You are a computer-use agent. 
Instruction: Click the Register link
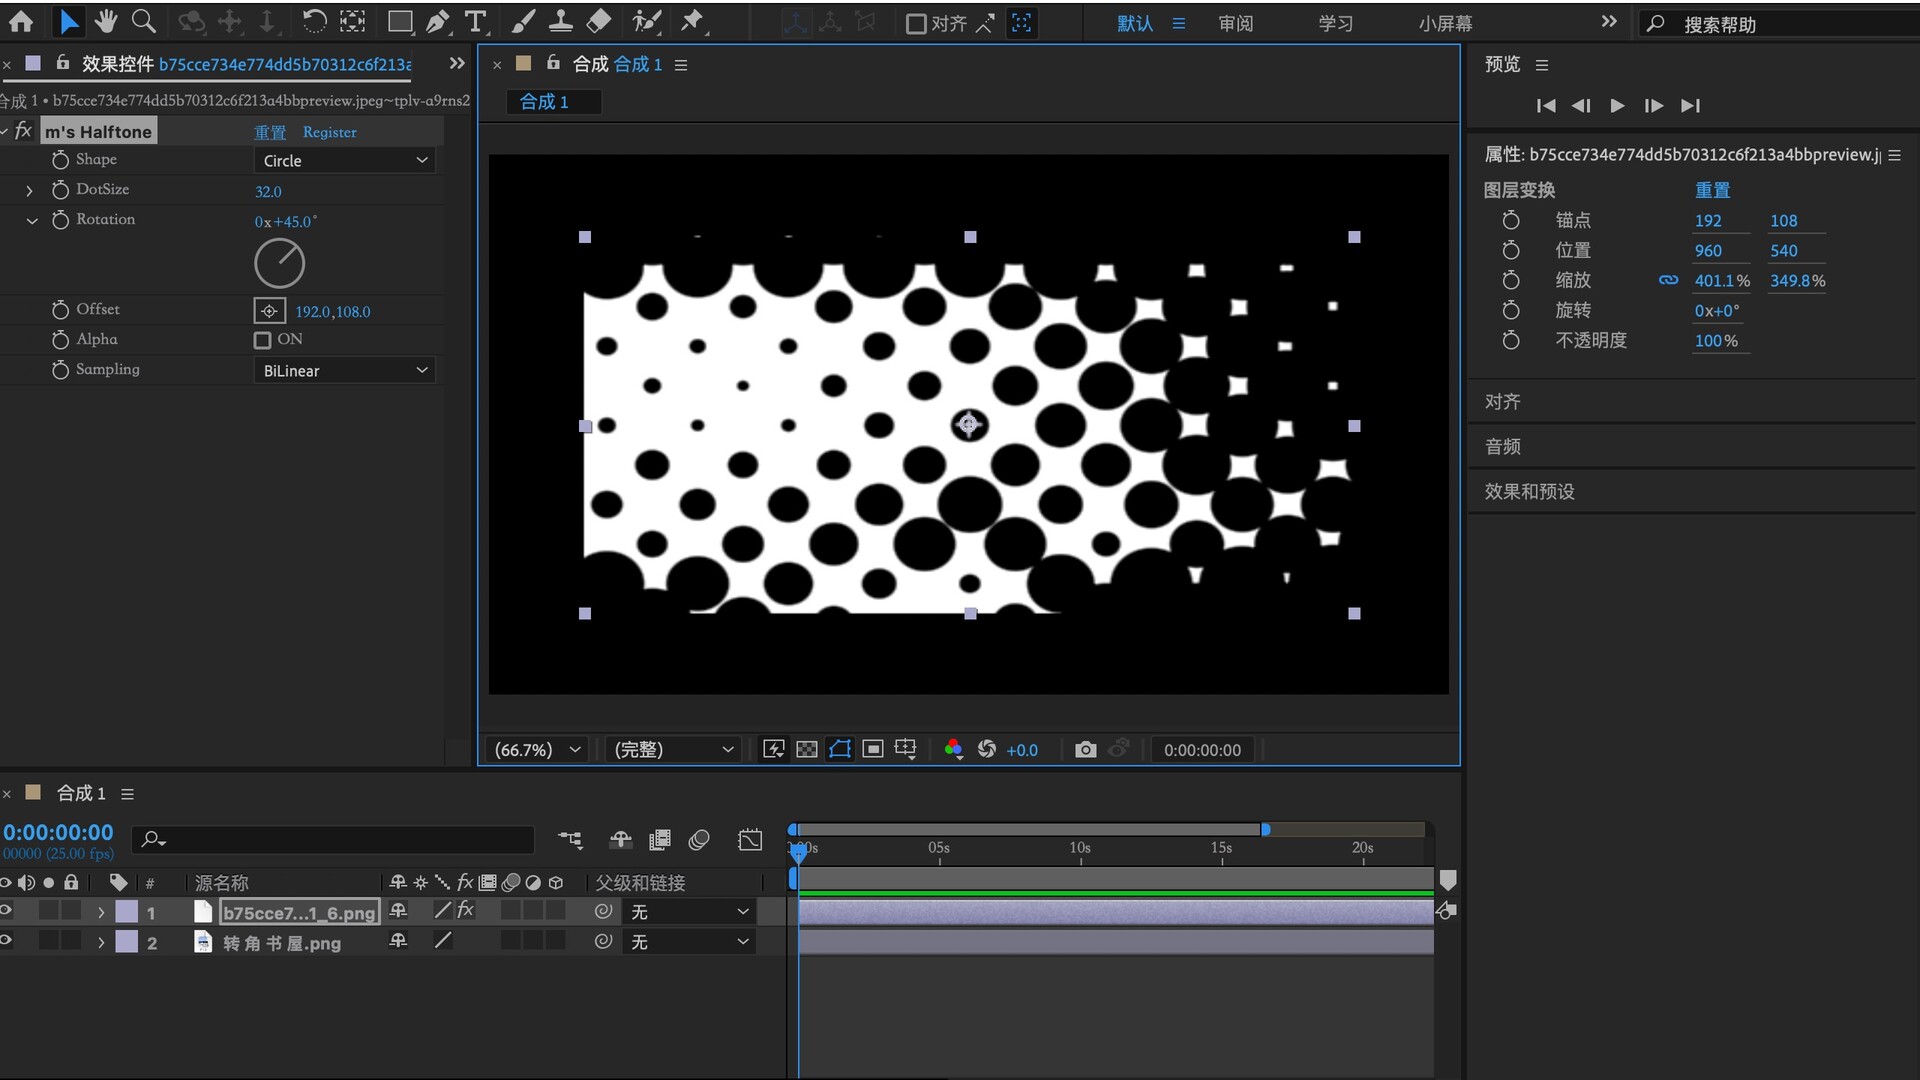click(329, 132)
